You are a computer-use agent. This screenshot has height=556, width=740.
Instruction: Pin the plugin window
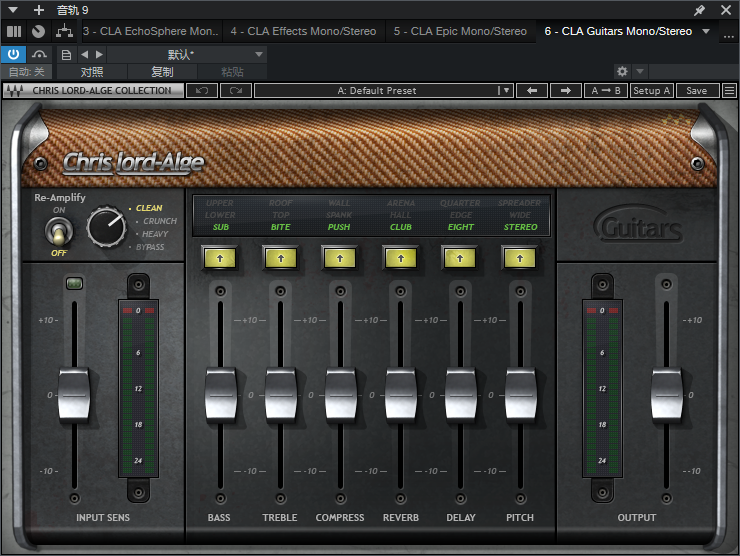coord(699,10)
